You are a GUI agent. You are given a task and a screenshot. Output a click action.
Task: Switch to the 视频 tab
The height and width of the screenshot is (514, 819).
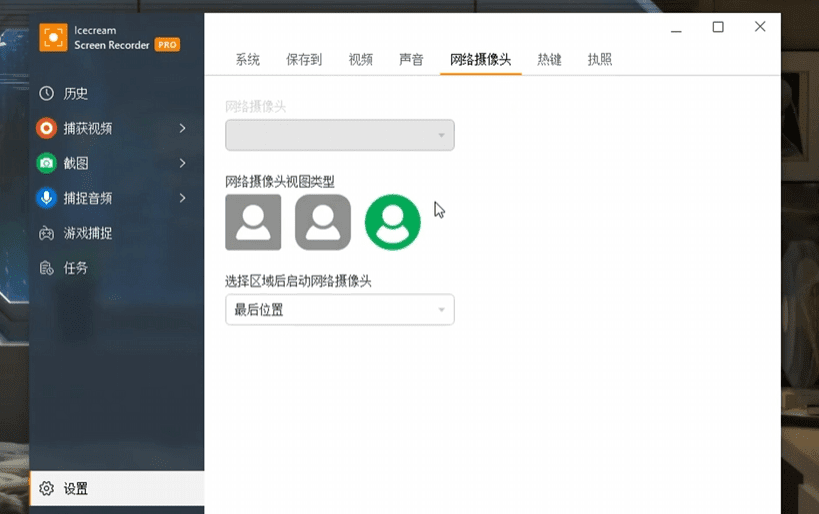click(360, 60)
